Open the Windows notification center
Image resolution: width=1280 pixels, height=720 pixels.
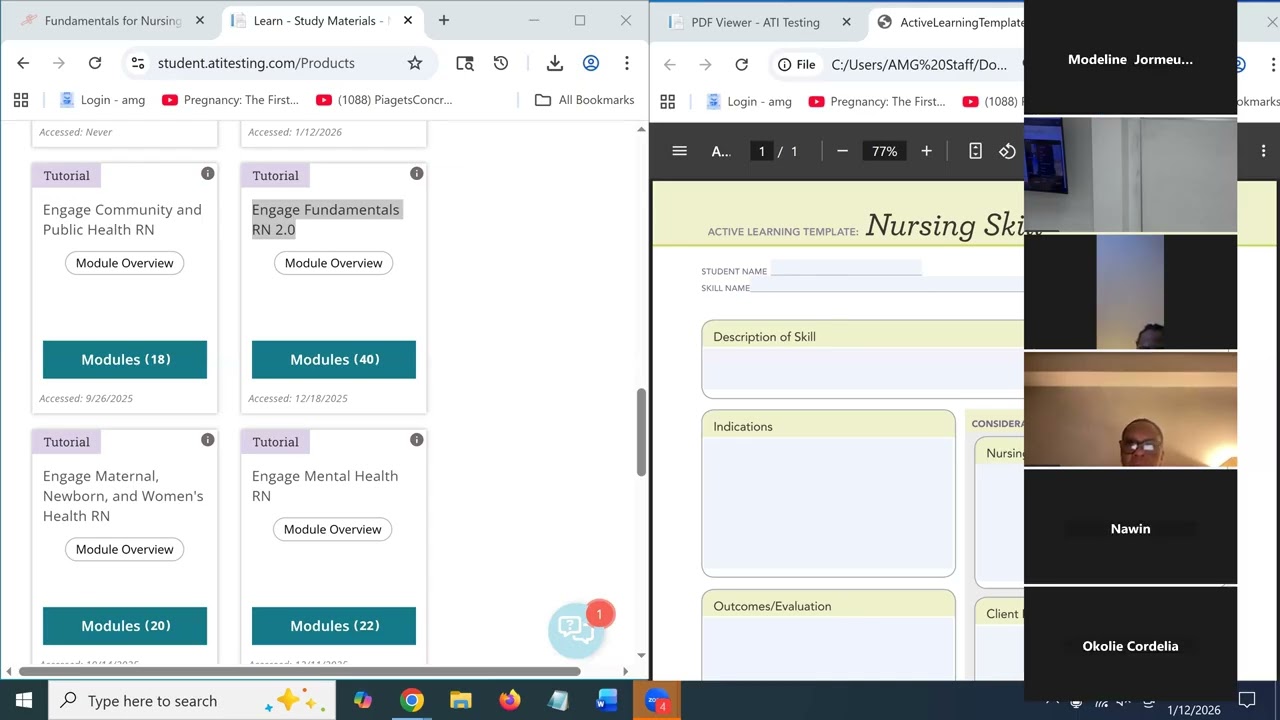(x=1247, y=700)
